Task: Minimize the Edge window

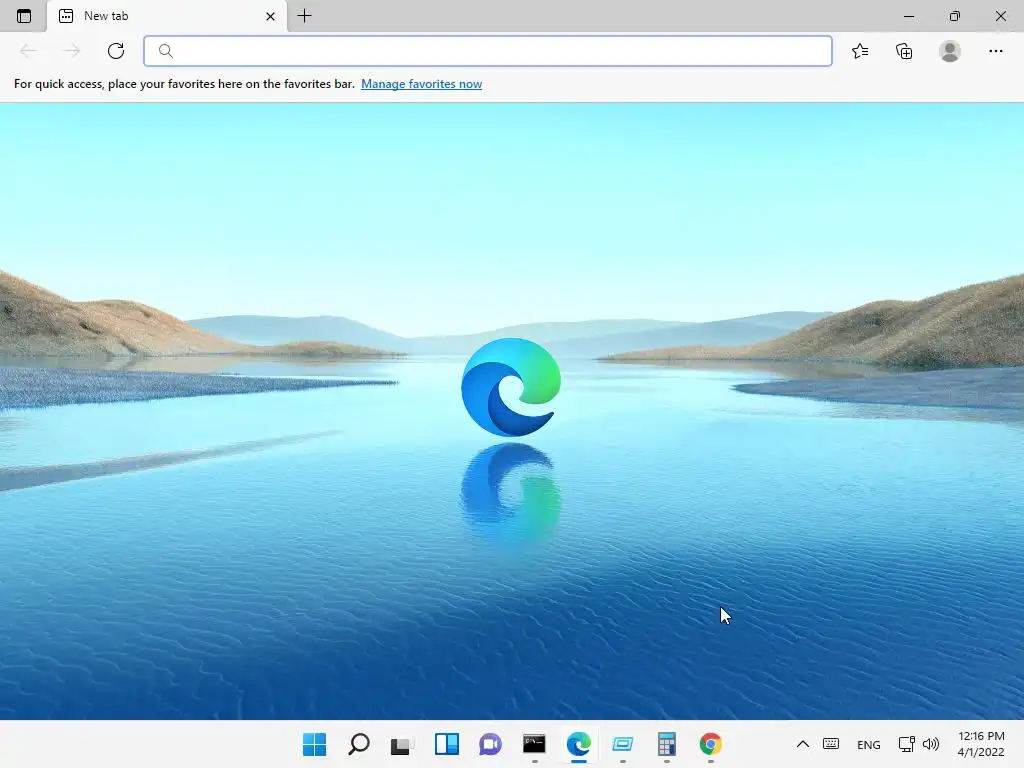Action: (909, 16)
